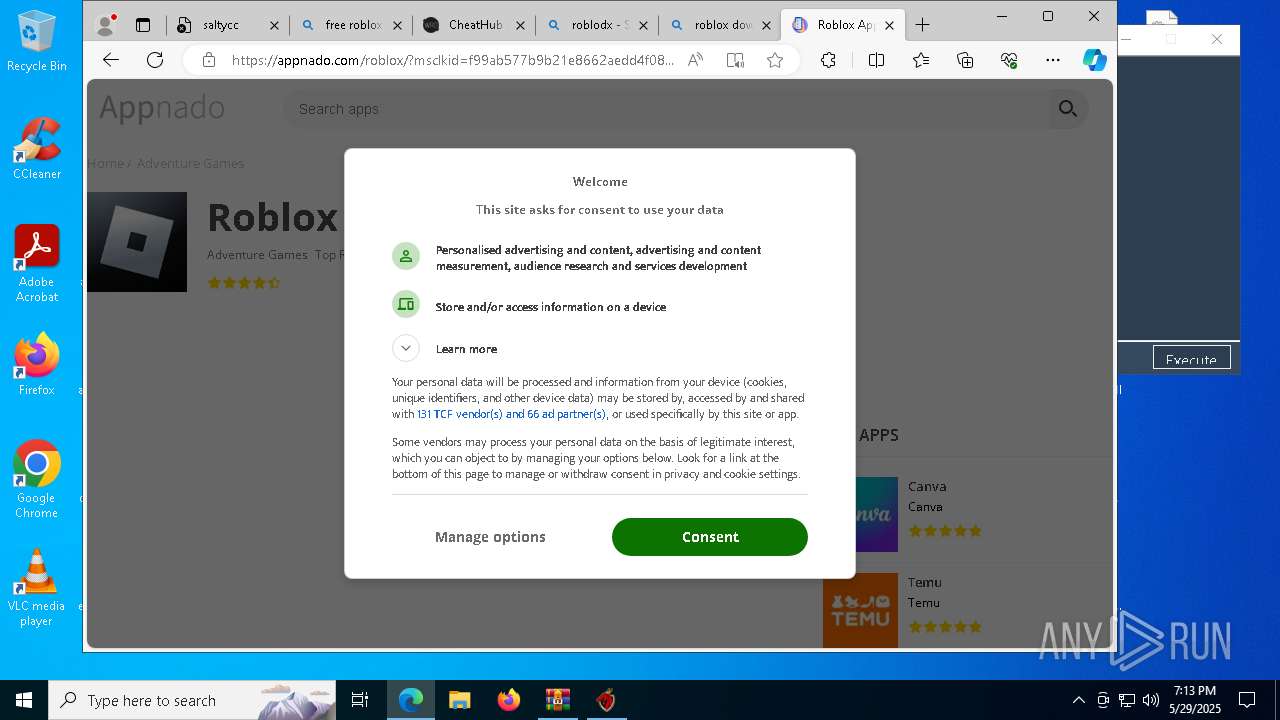This screenshot has height=720, width=1280.
Task: Open the Temu app thumbnail
Action: [860, 610]
